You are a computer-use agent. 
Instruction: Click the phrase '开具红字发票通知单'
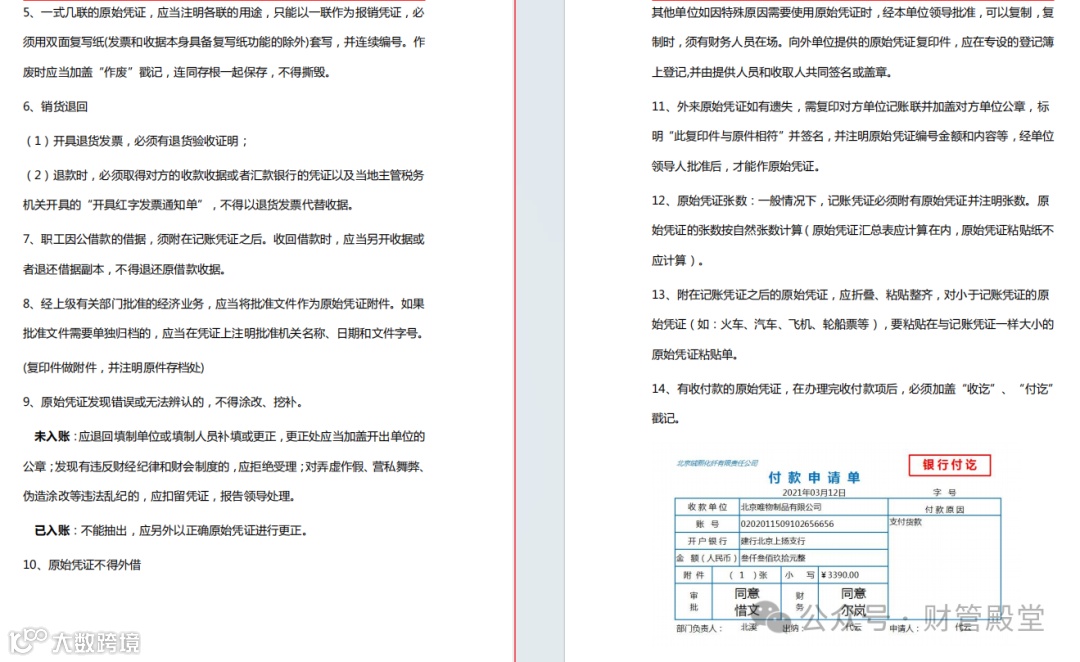pyautogui.click(x=147, y=205)
